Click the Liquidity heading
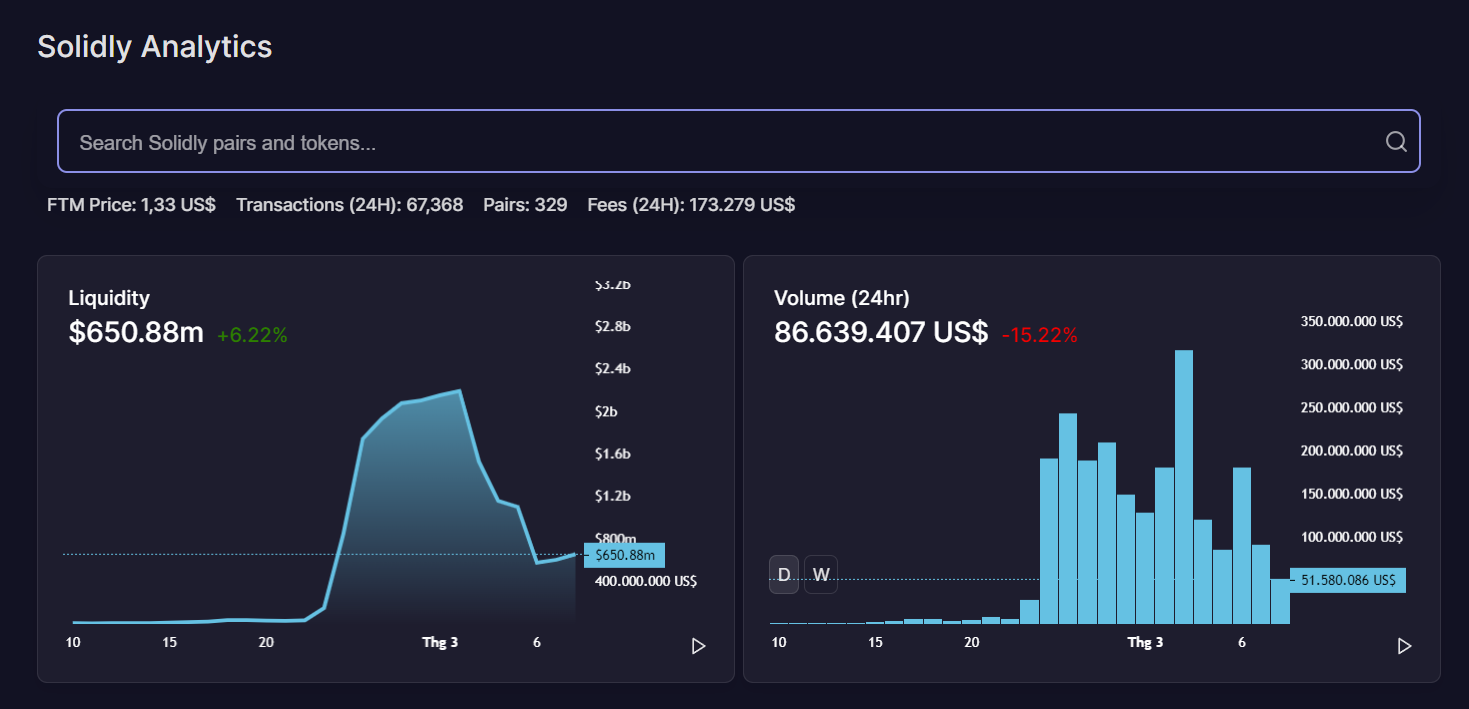The image size is (1469, 709). coord(109,298)
